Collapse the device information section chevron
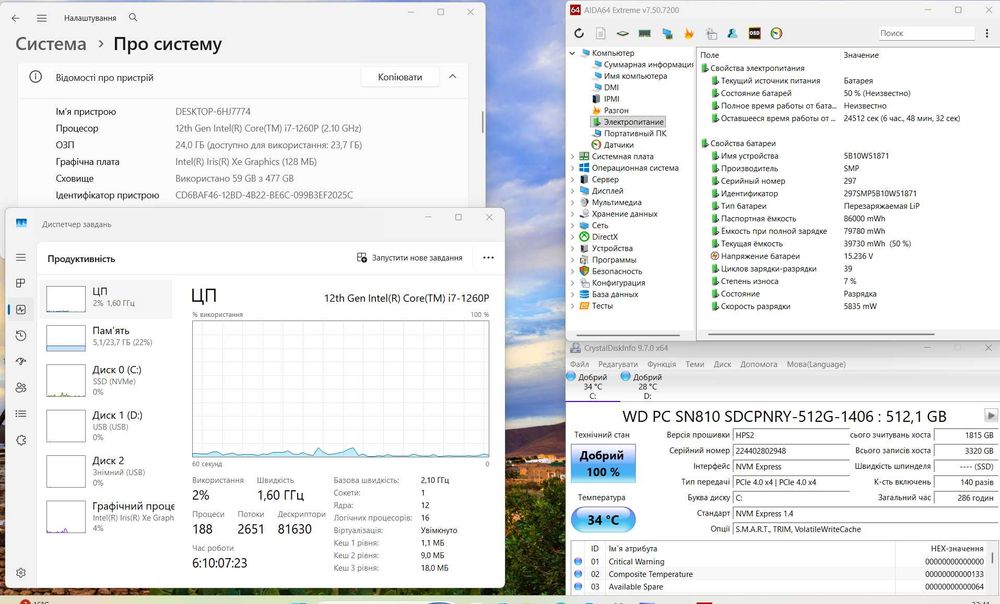This screenshot has width=1000, height=604. [x=452, y=77]
